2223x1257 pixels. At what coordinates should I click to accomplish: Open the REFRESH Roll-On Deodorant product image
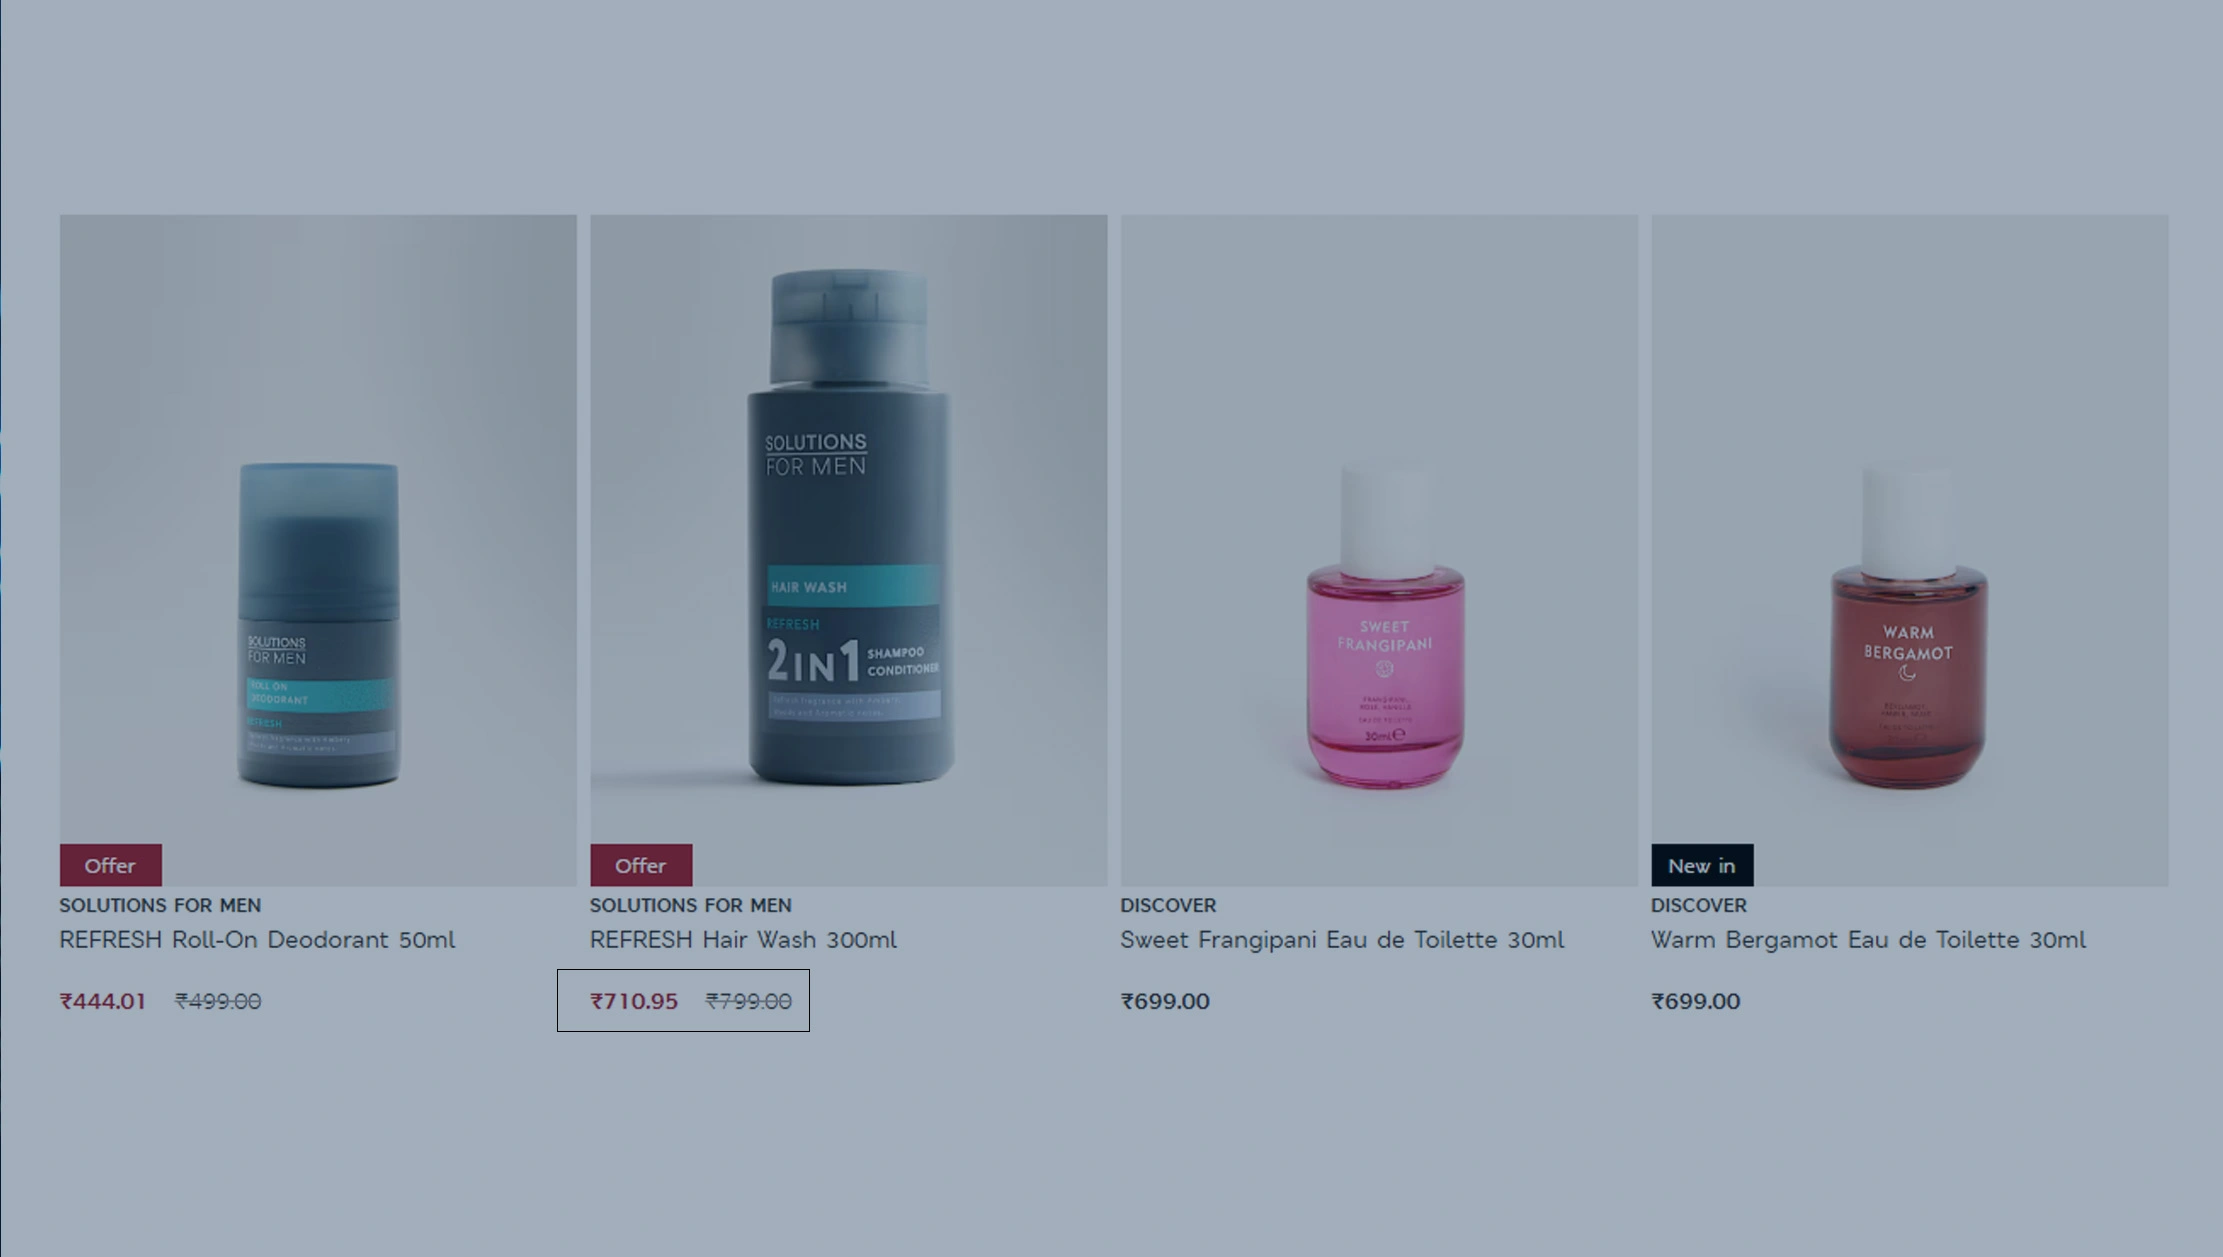click(x=318, y=550)
